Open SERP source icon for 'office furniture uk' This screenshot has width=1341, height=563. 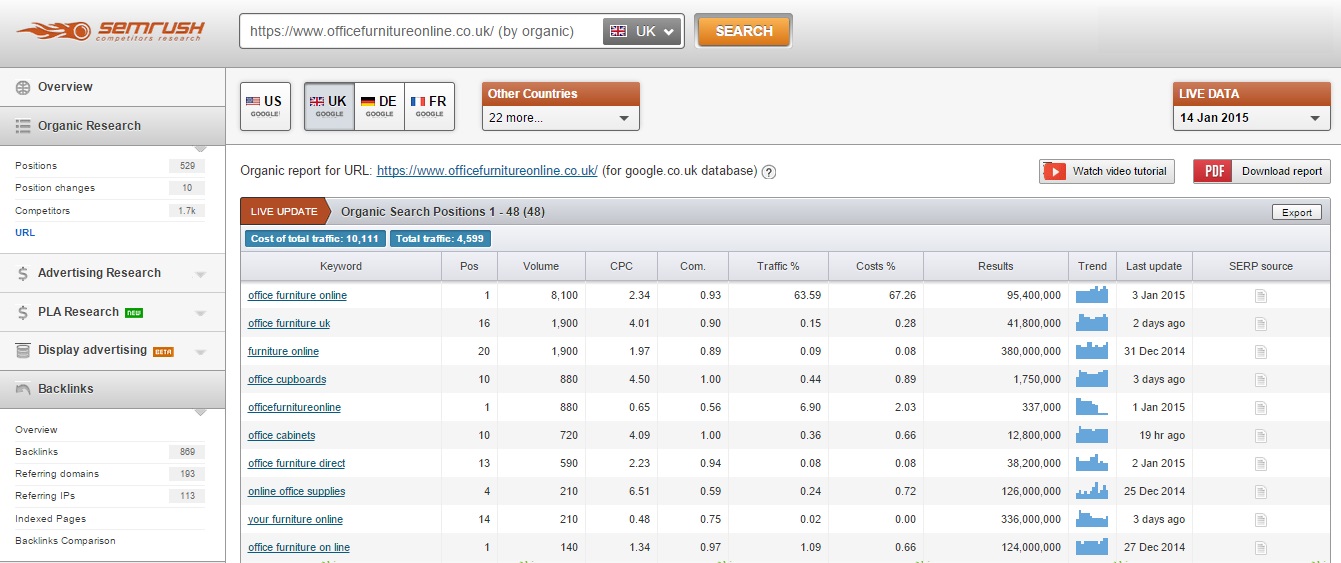tap(1261, 324)
